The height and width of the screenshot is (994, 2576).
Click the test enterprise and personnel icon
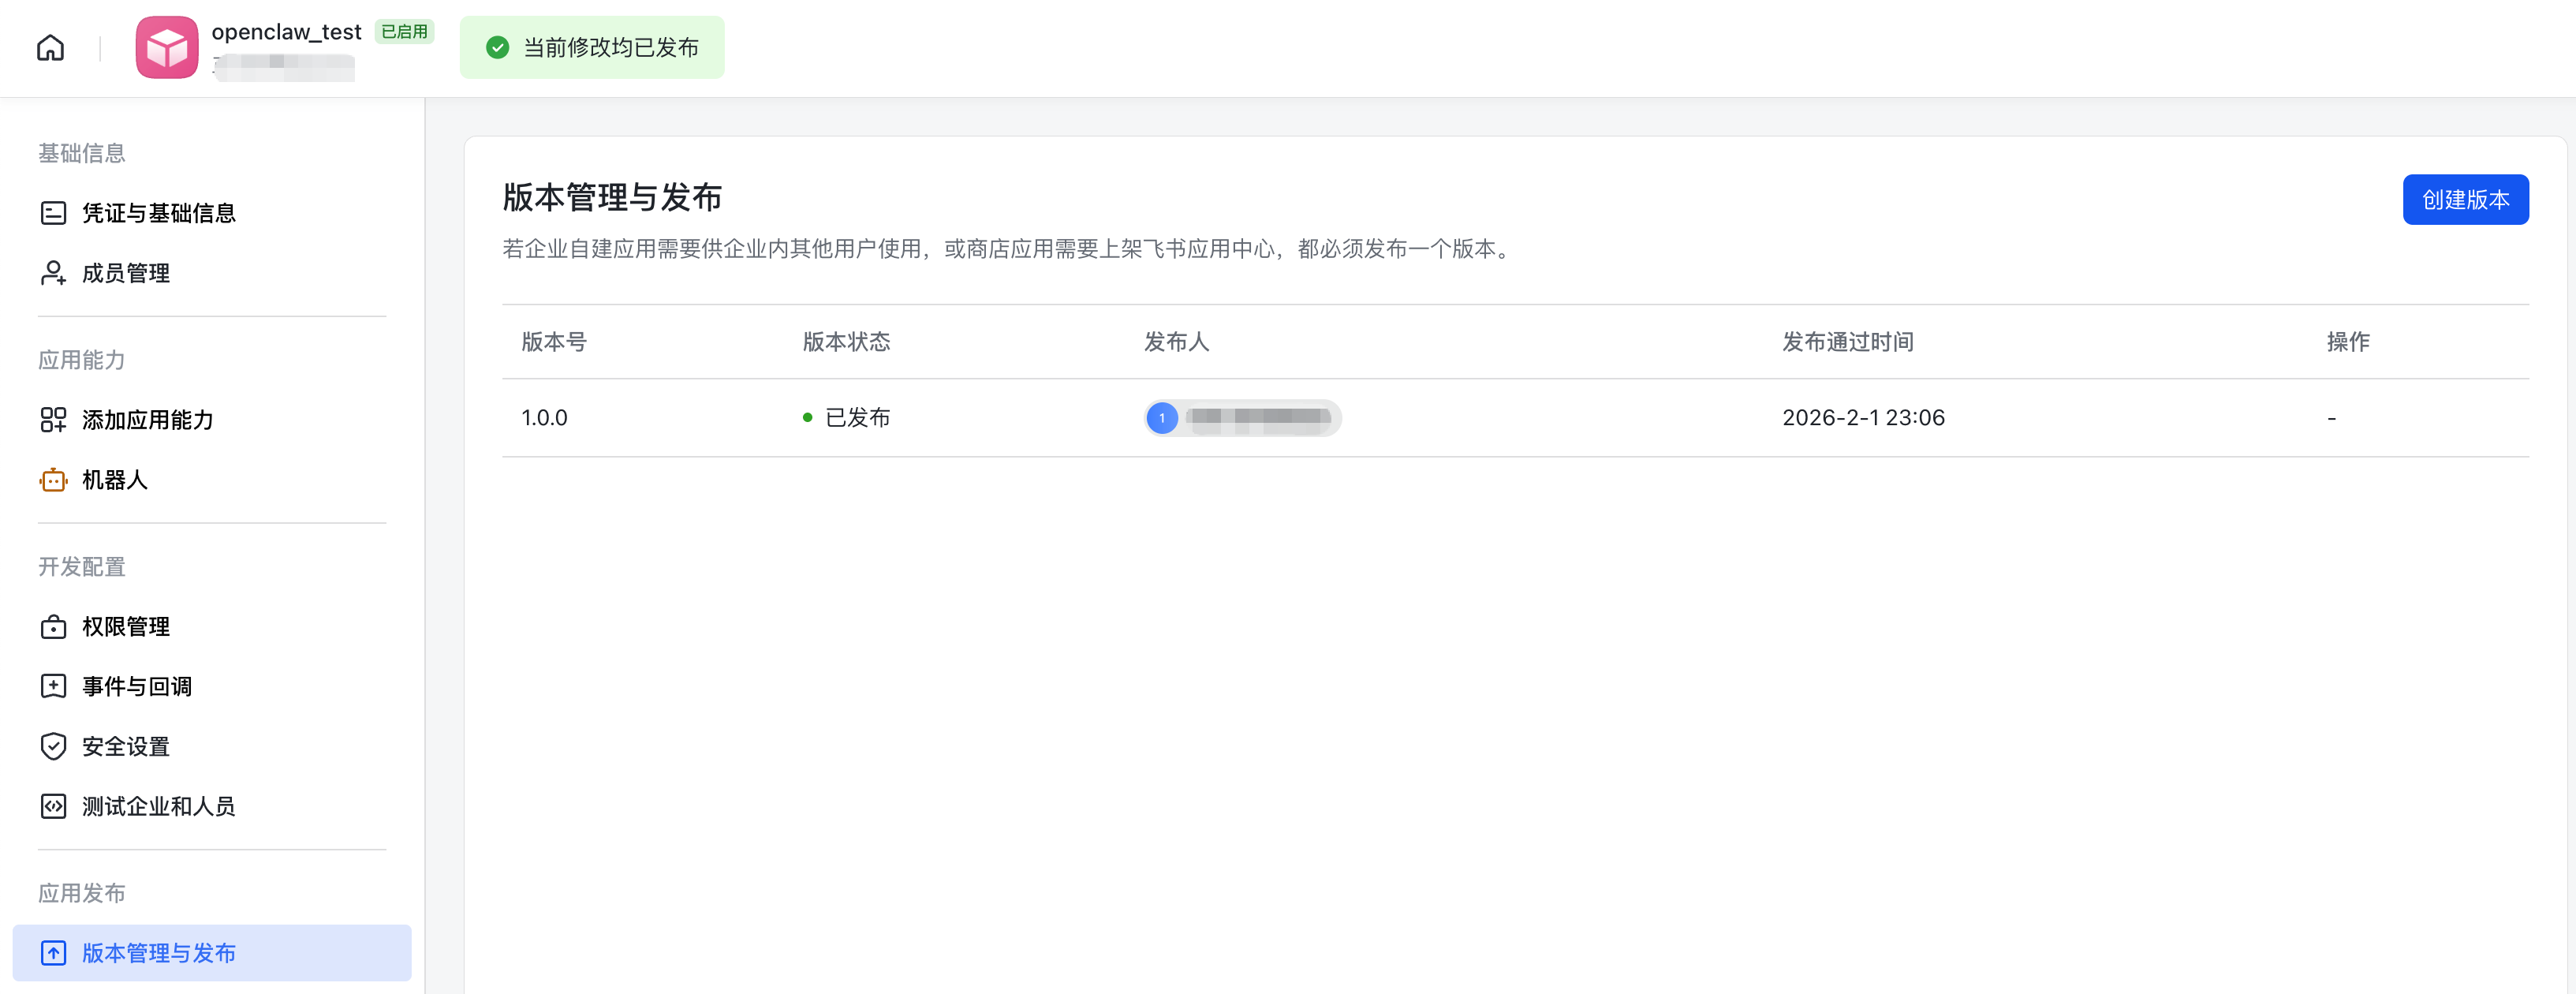pyautogui.click(x=53, y=806)
